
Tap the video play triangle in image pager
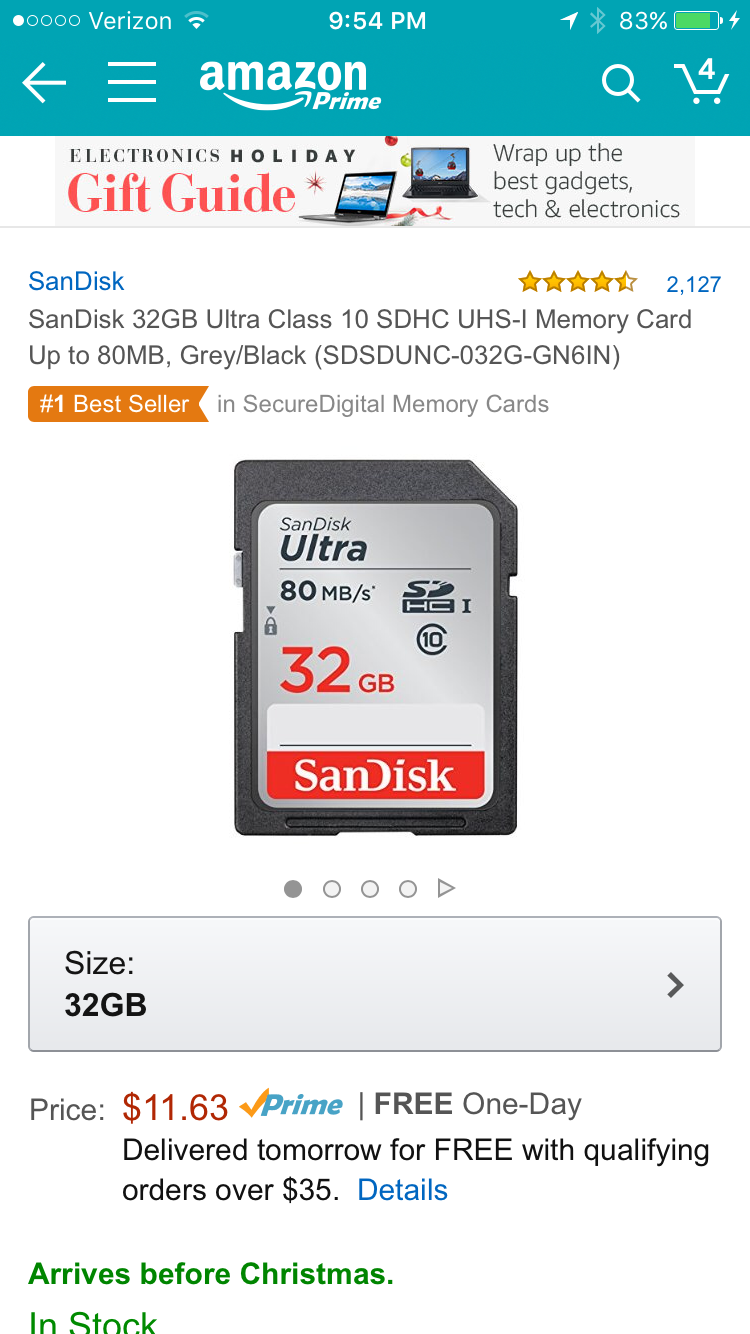(446, 888)
